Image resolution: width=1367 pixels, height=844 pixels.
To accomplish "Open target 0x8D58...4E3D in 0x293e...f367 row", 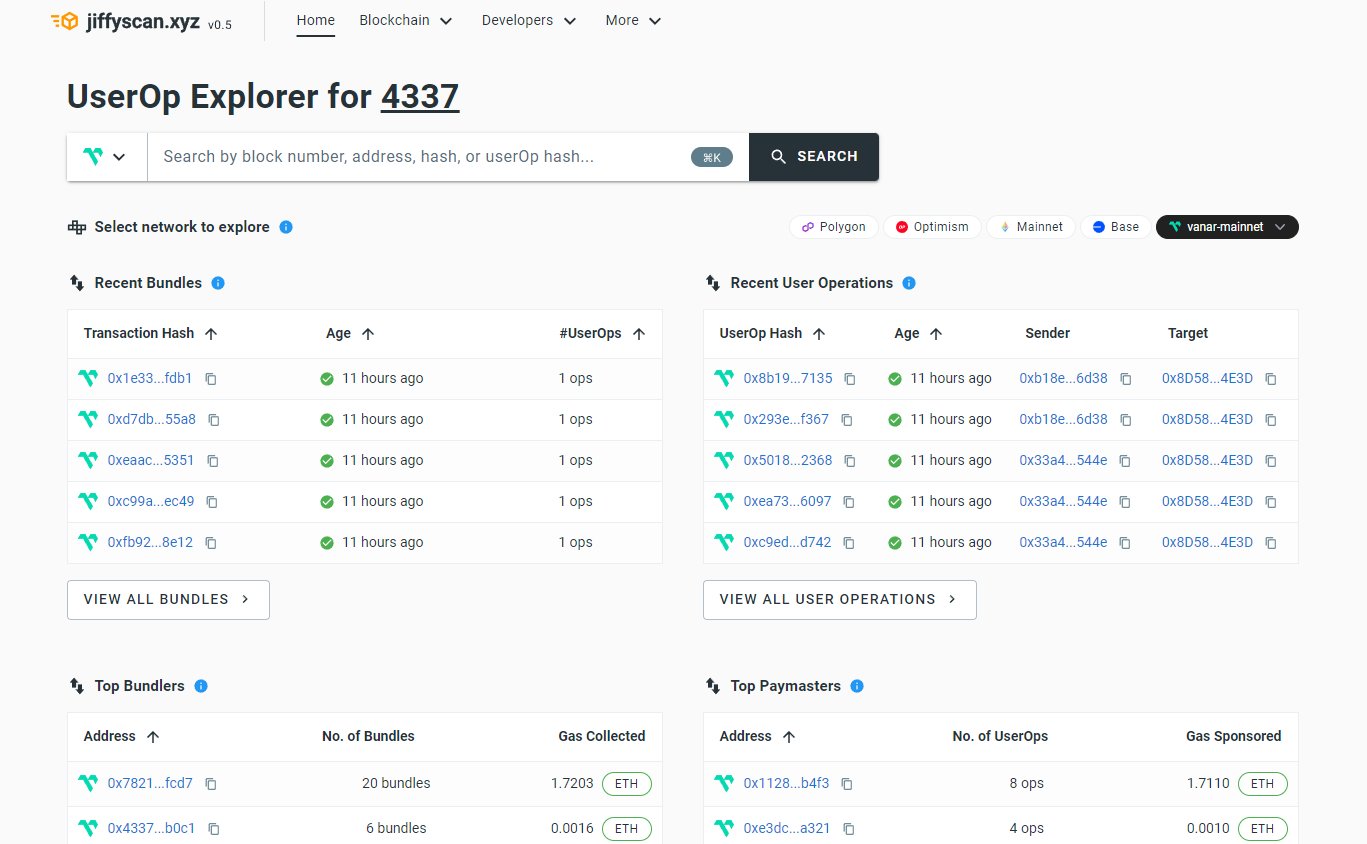I will (x=1207, y=420).
